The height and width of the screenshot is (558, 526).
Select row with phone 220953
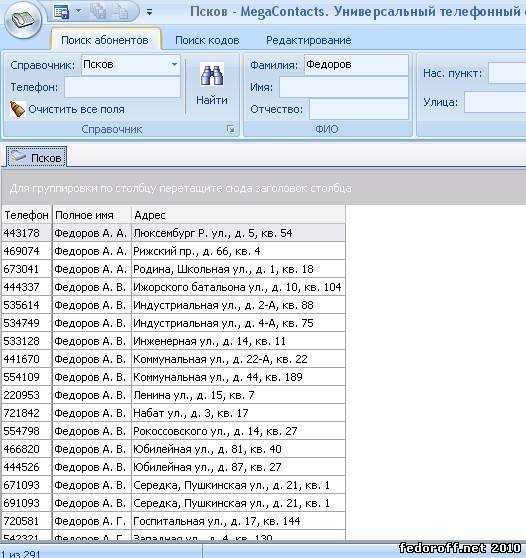coord(173,395)
